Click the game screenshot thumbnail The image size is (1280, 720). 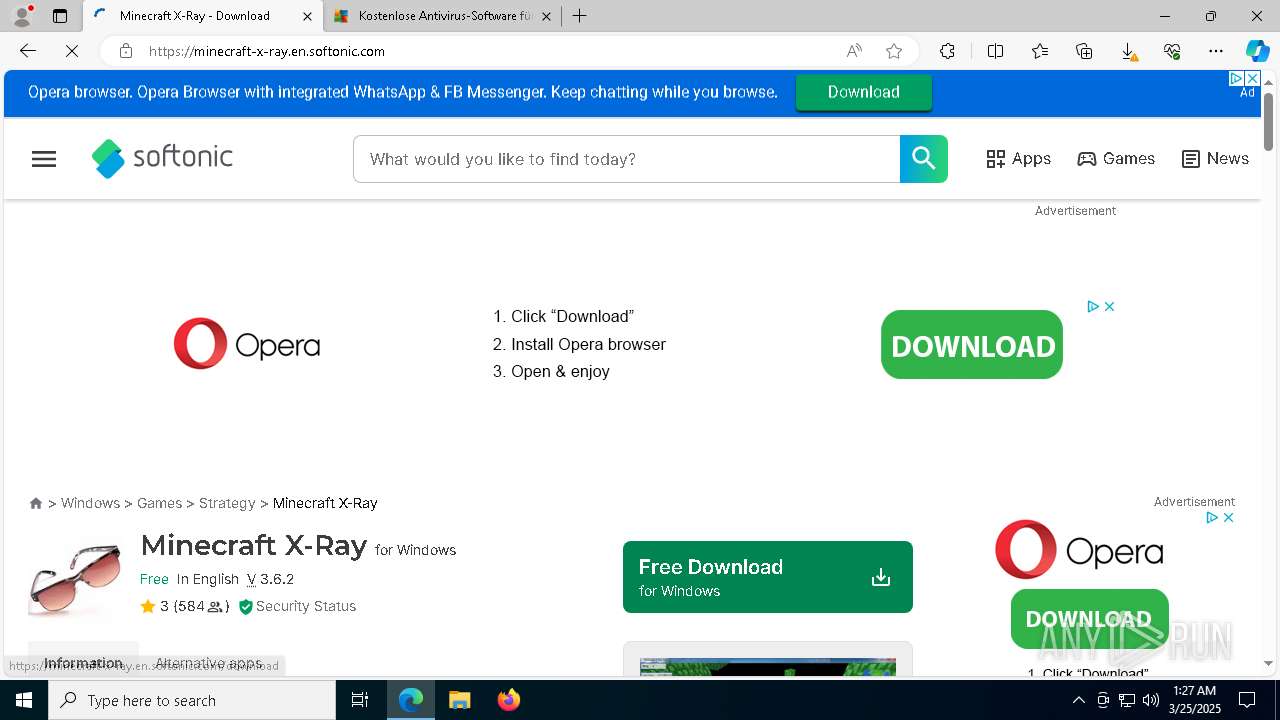(x=768, y=667)
